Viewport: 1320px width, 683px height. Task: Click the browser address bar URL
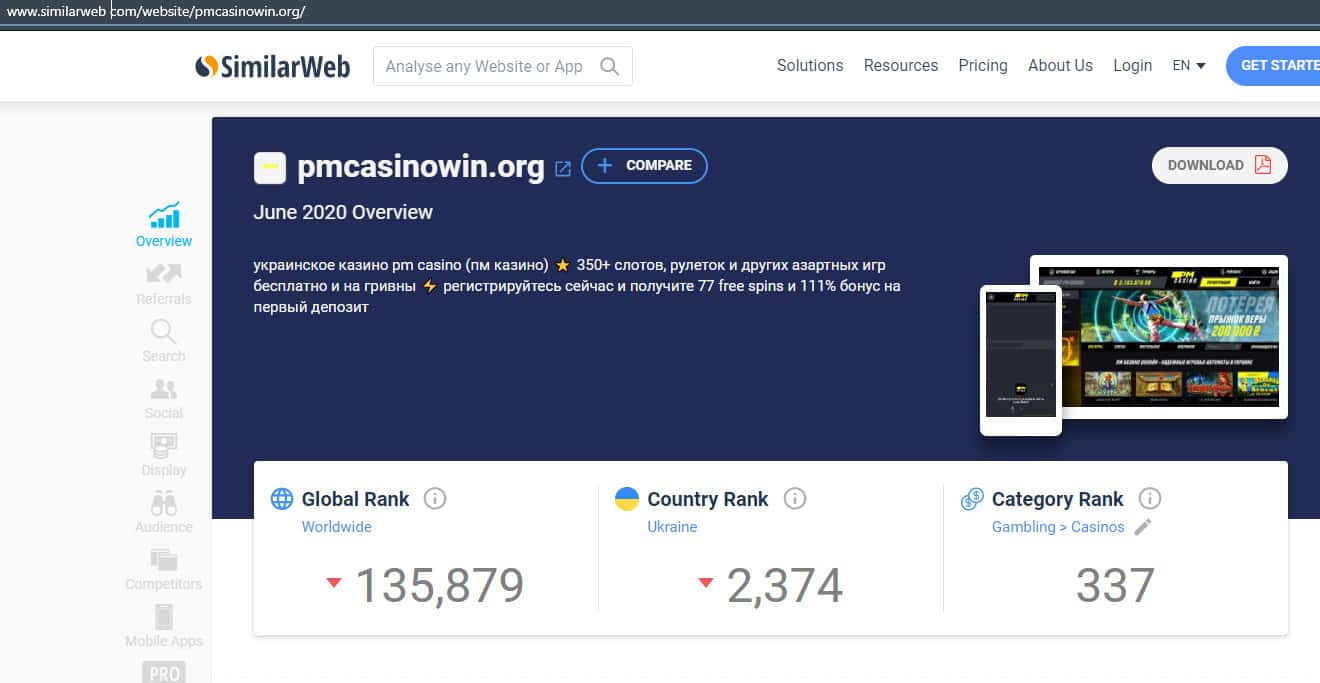tap(156, 12)
